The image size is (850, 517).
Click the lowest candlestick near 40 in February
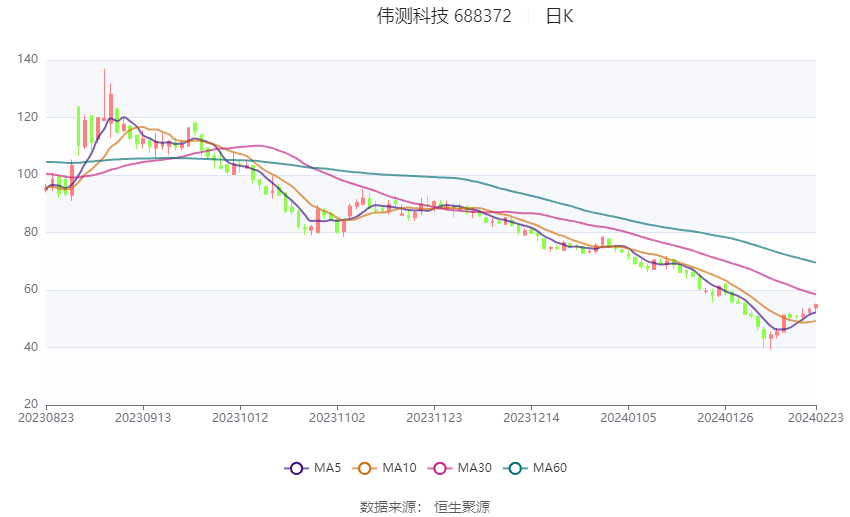coord(770,341)
